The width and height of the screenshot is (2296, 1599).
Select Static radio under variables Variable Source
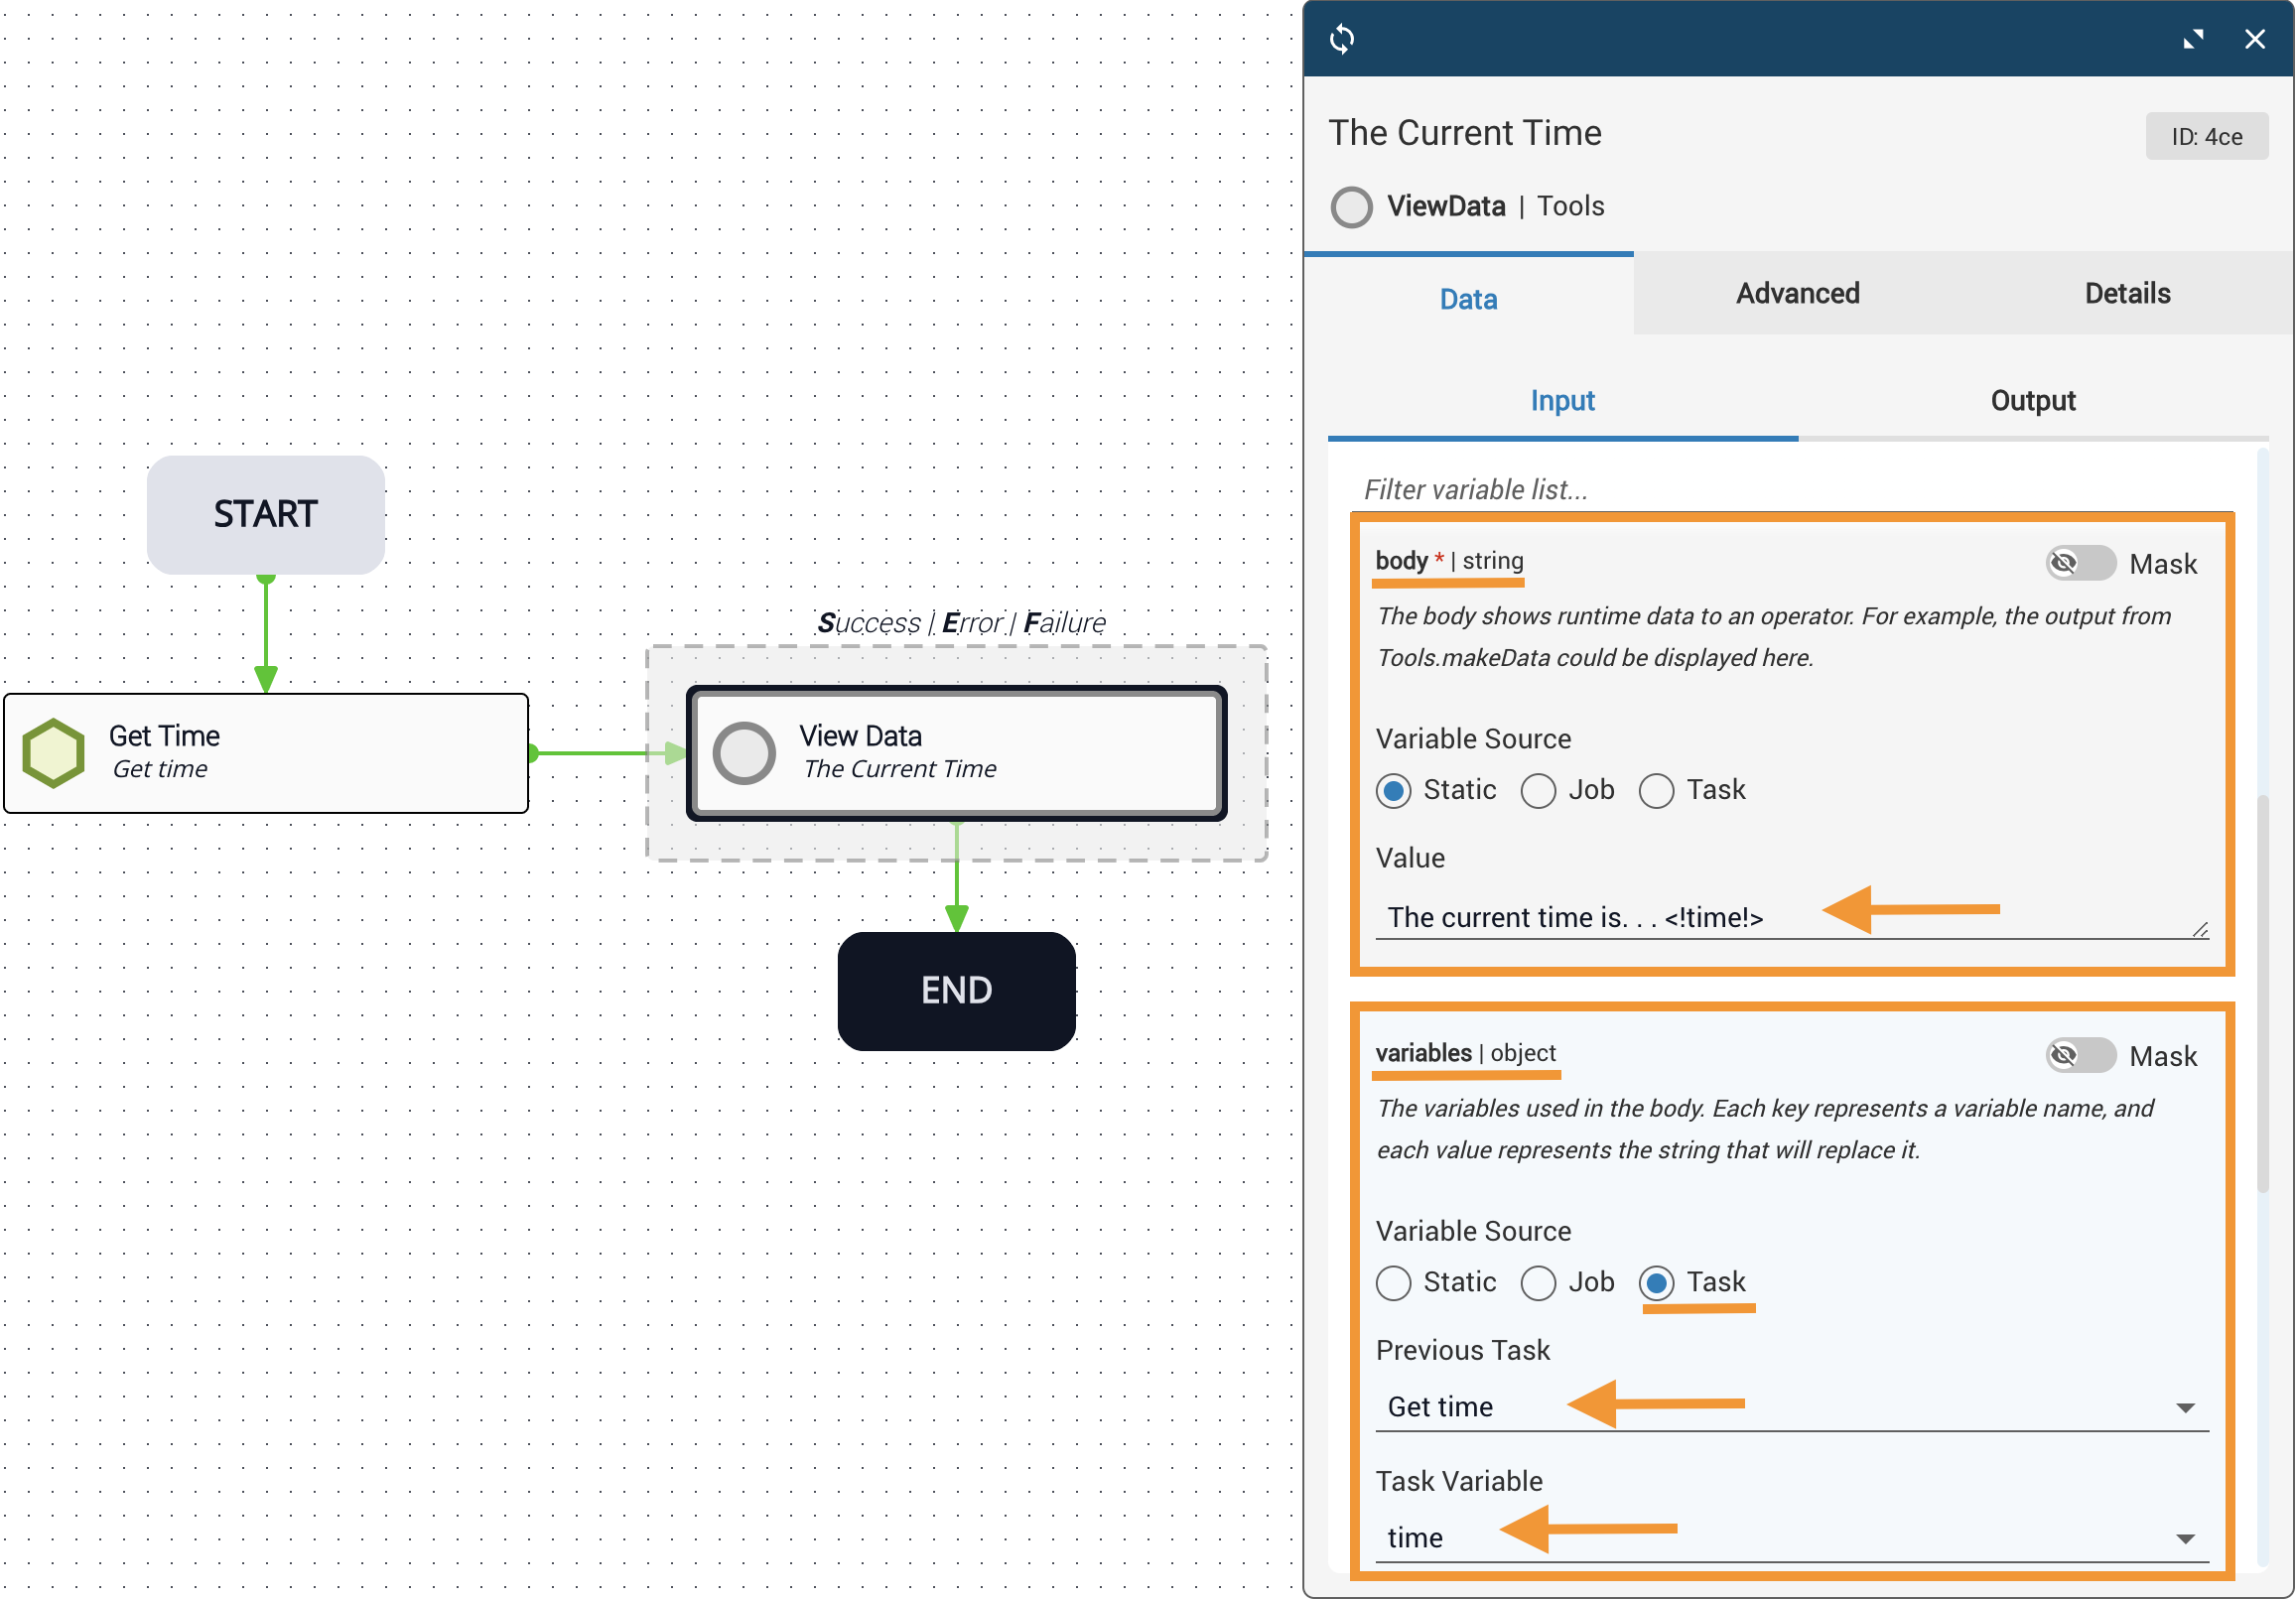pos(1393,1283)
